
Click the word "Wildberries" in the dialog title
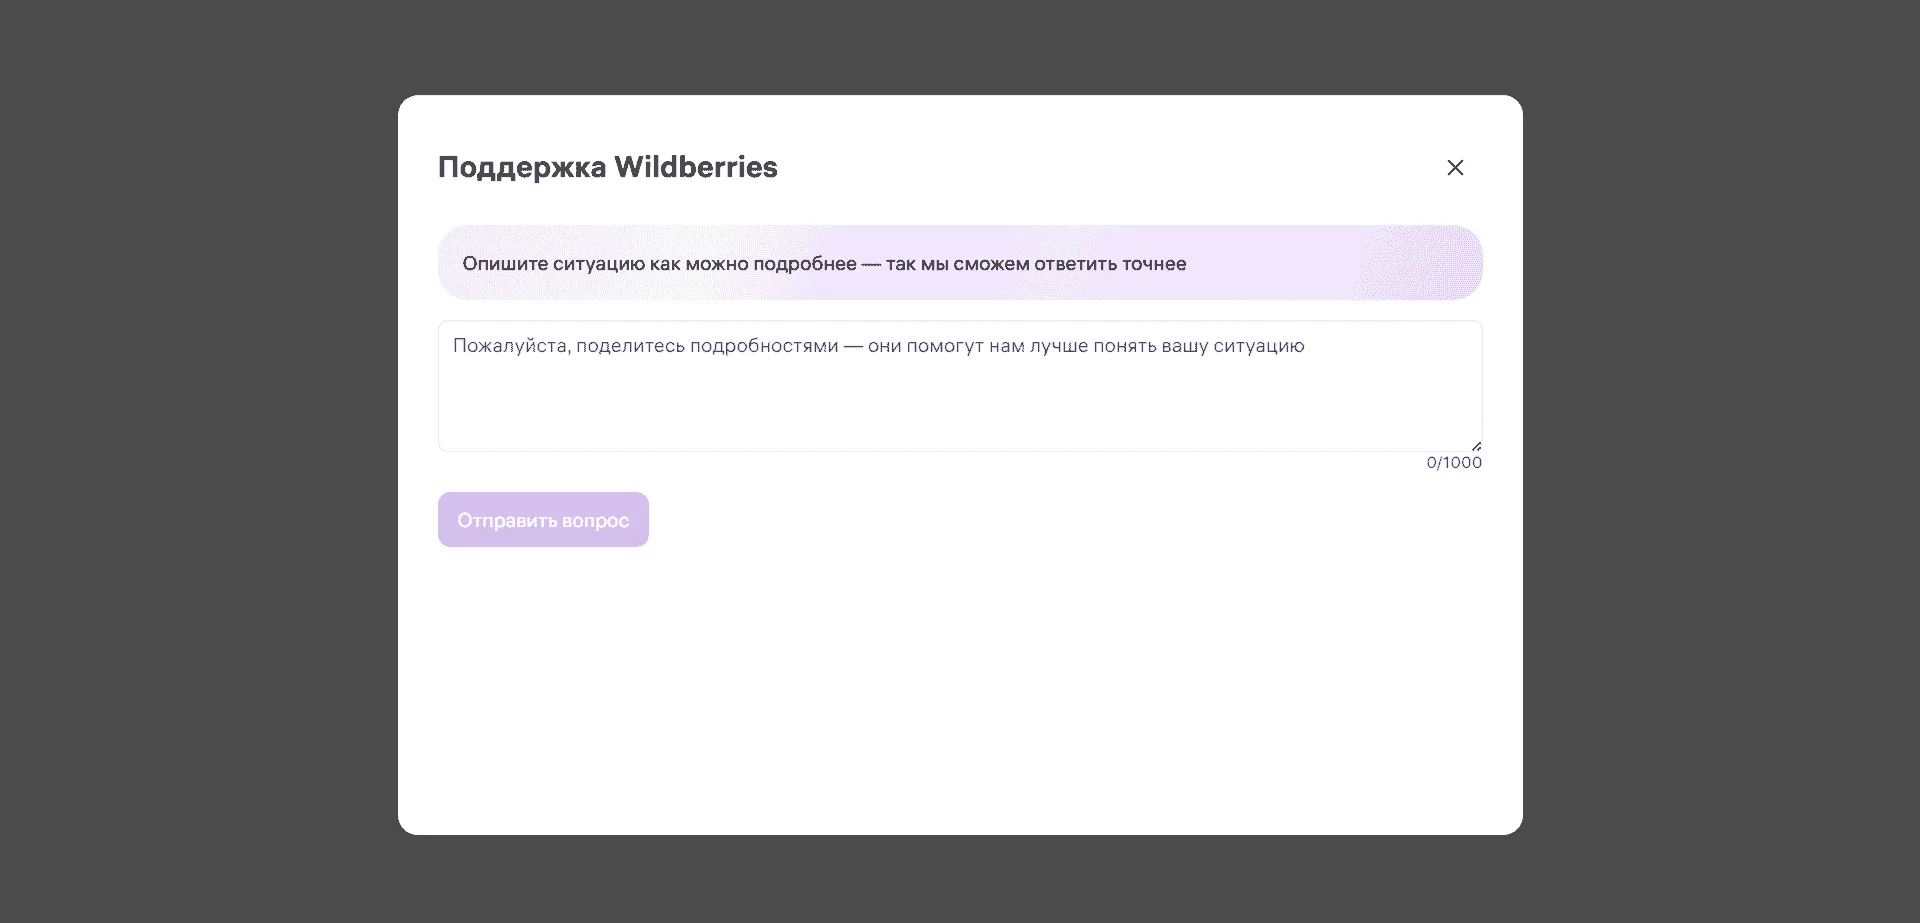point(696,167)
